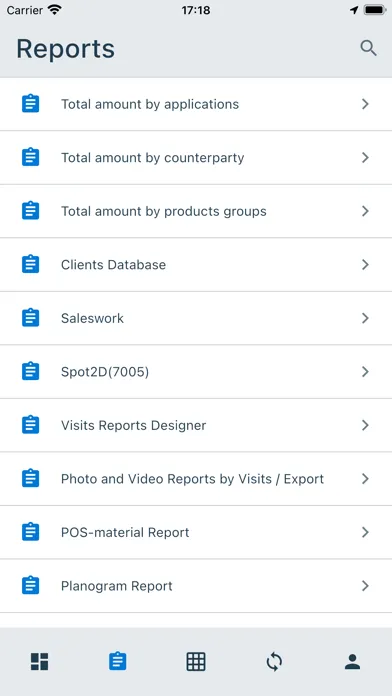Expand chevron for POS-material Report
Screen dimensions: 392x696
click(365, 532)
